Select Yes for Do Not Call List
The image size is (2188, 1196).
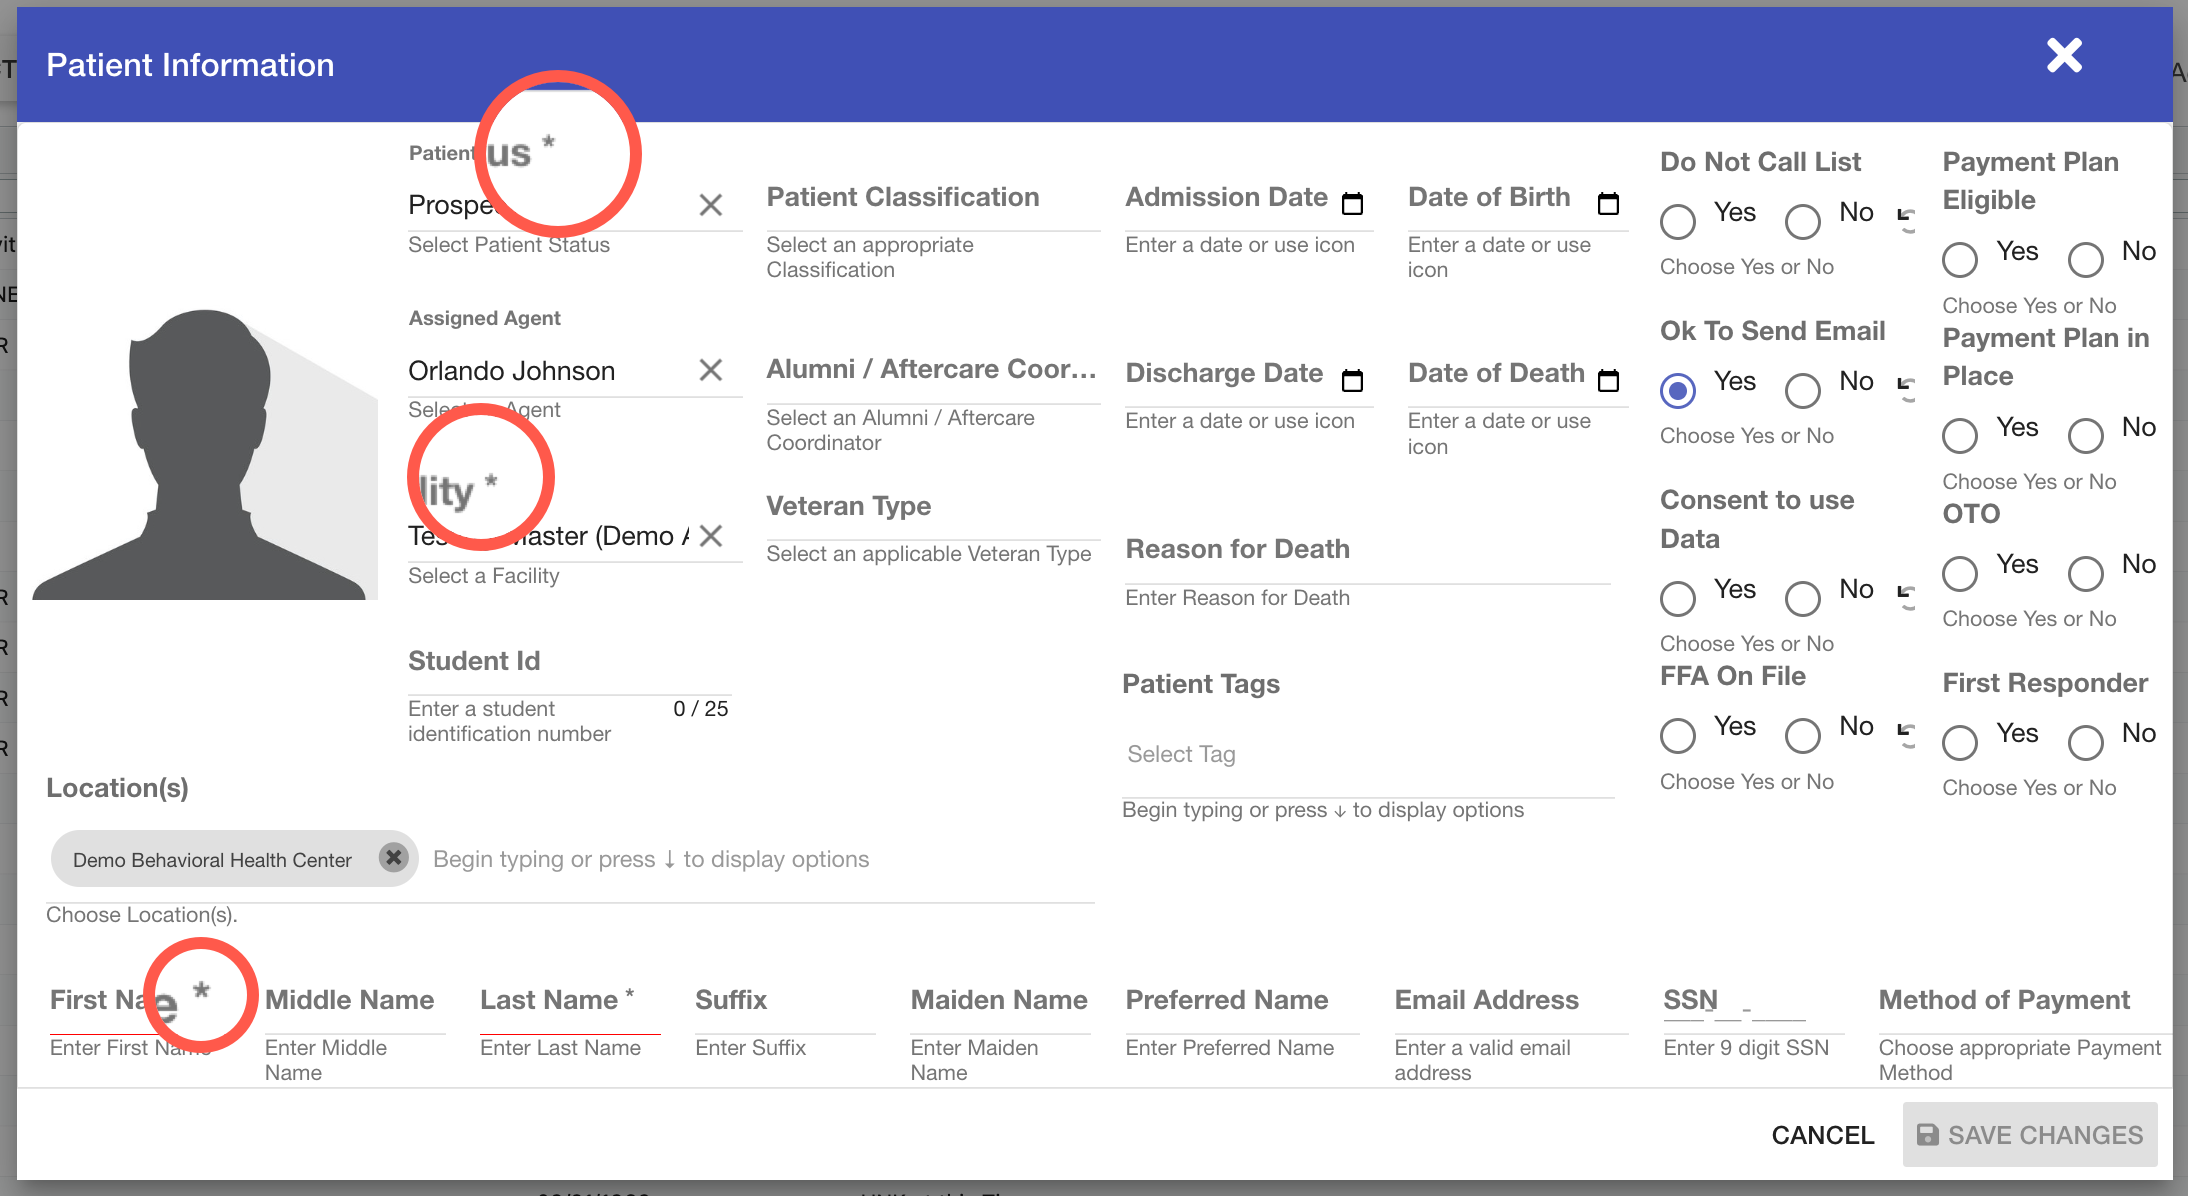(1678, 221)
